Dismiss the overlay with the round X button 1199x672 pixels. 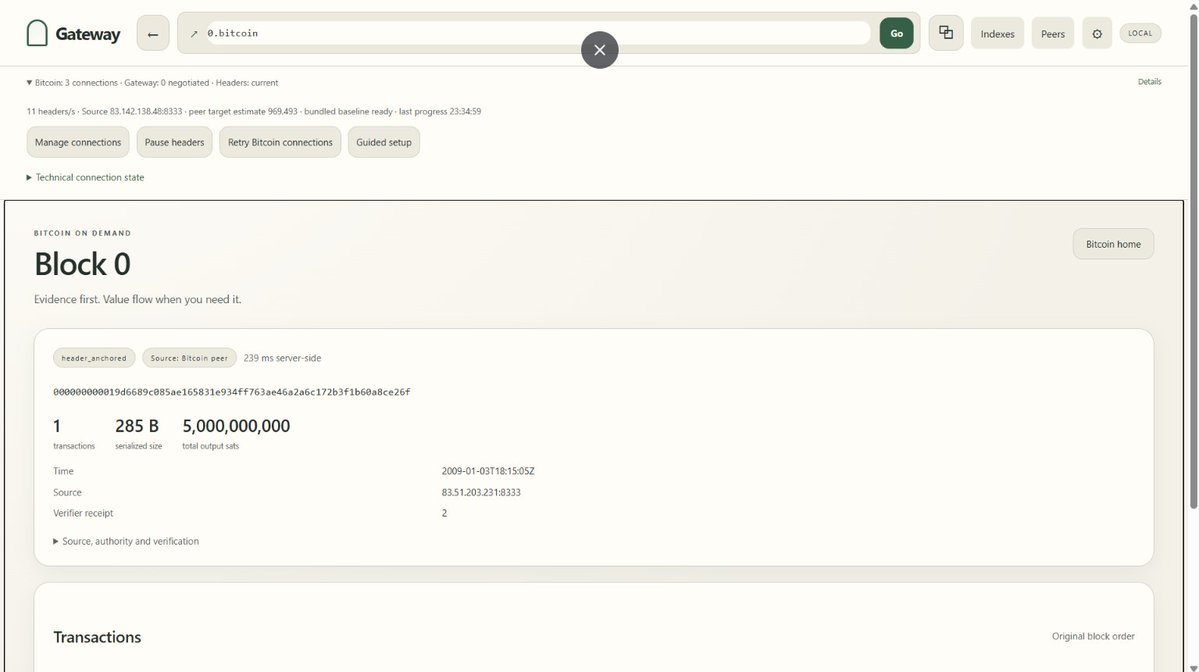coord(600,50)
